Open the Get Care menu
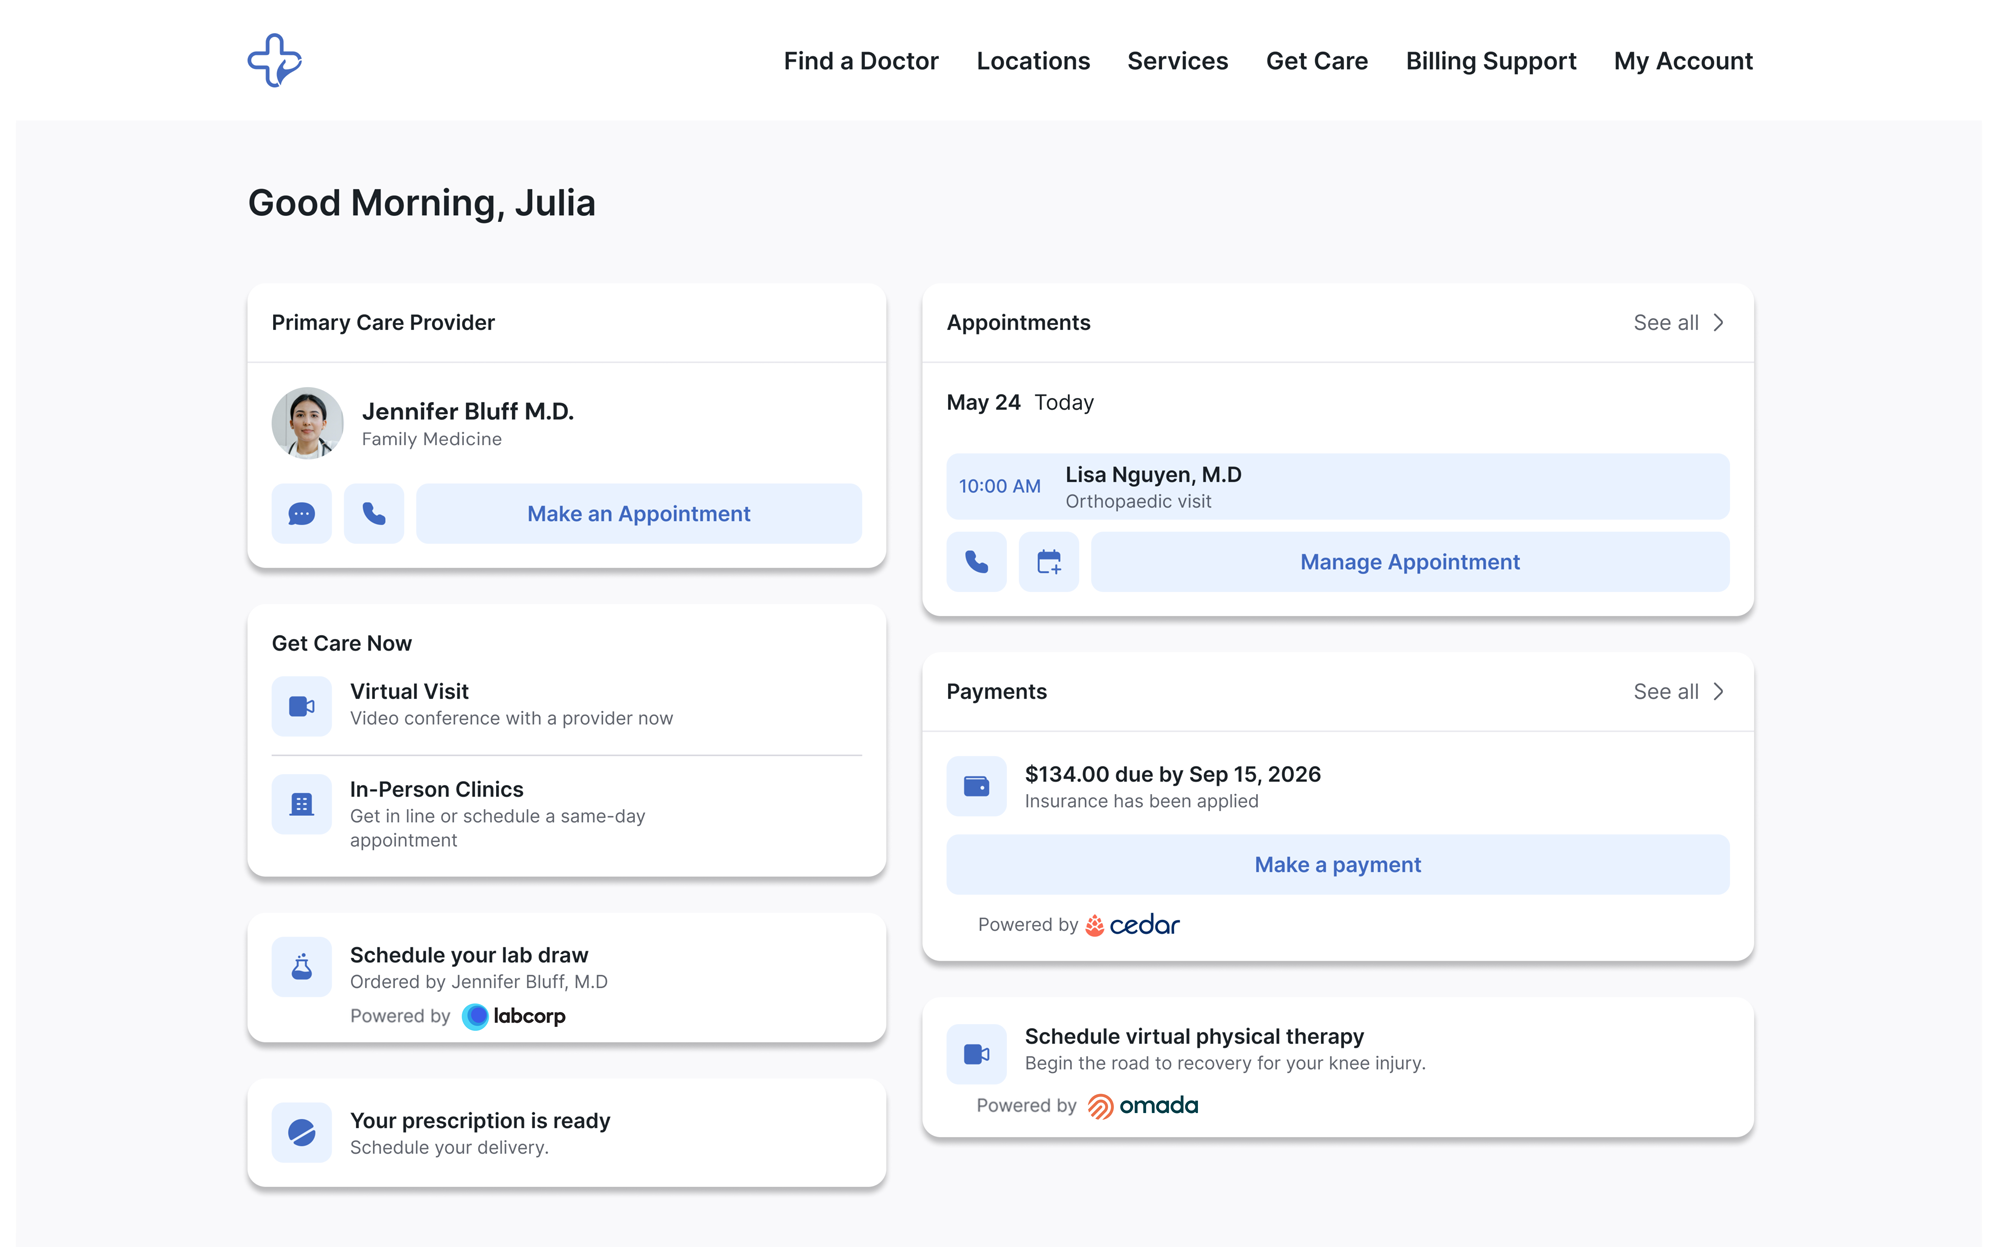The width and height of the screenshot is (2000, 1247). point(1316,61)
